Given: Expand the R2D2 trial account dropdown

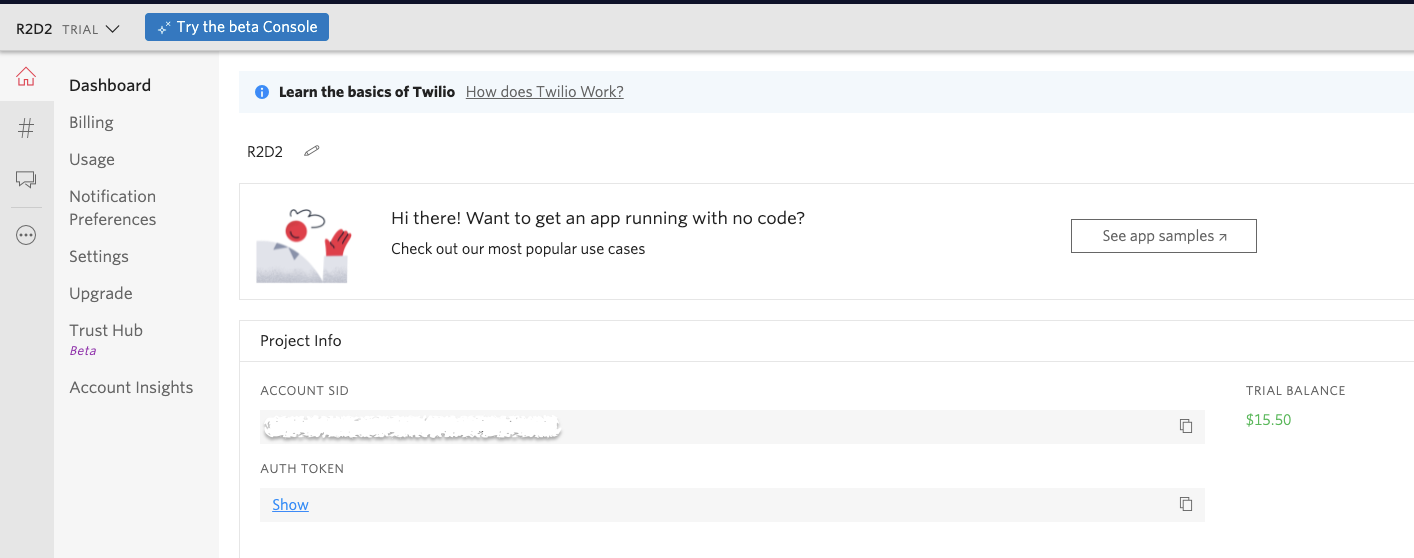Looking at the screenshot, I should 68,29.
